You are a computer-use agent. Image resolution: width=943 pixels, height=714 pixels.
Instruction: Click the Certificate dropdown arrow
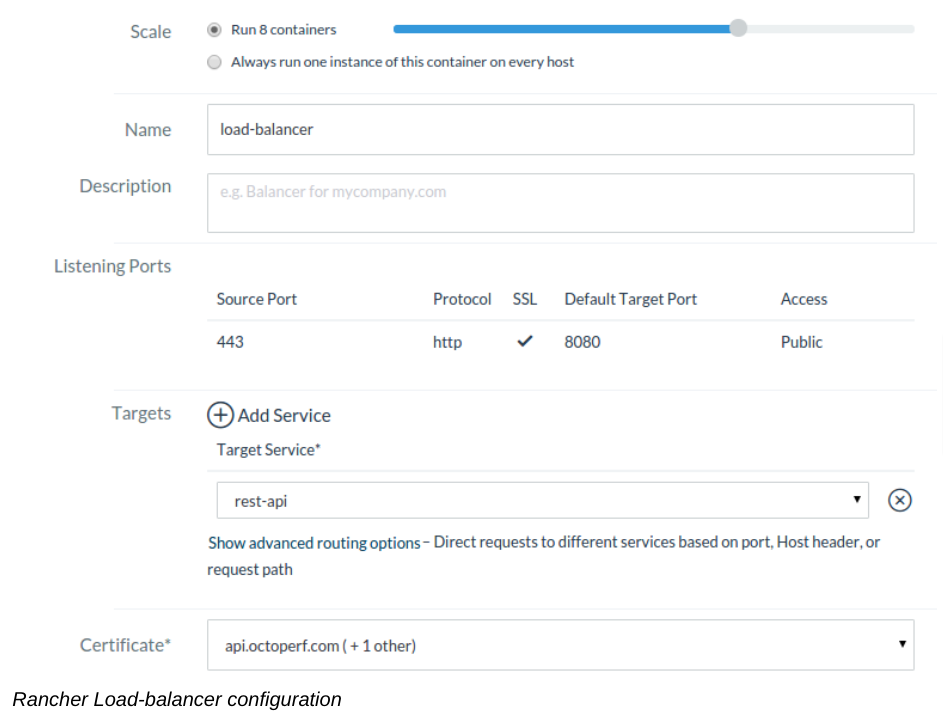coord(901,645)
